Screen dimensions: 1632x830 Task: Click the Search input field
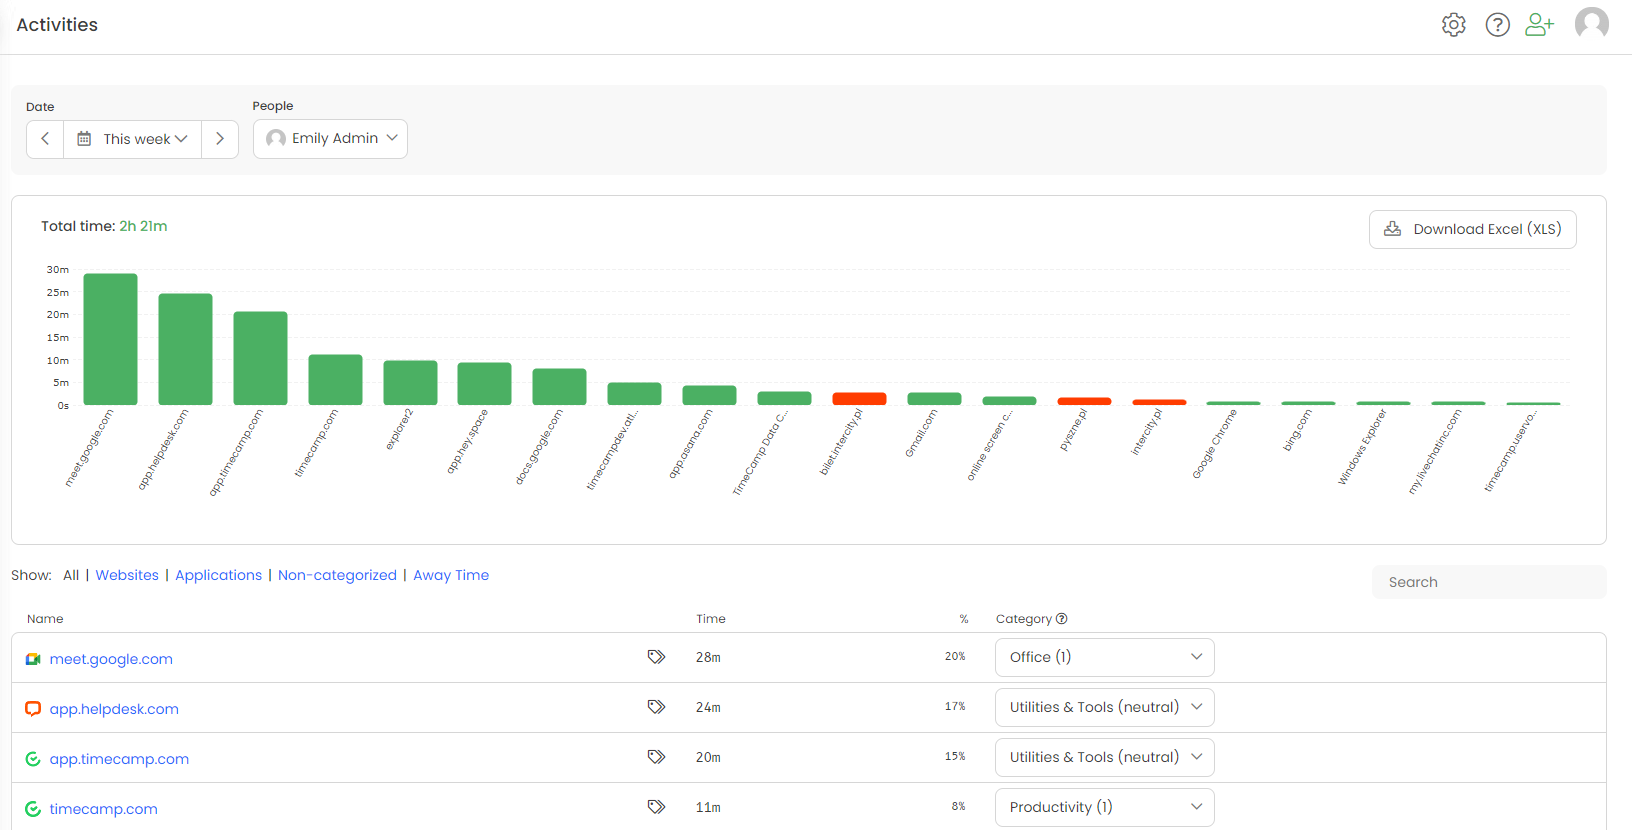click(x=1489, y=582)
